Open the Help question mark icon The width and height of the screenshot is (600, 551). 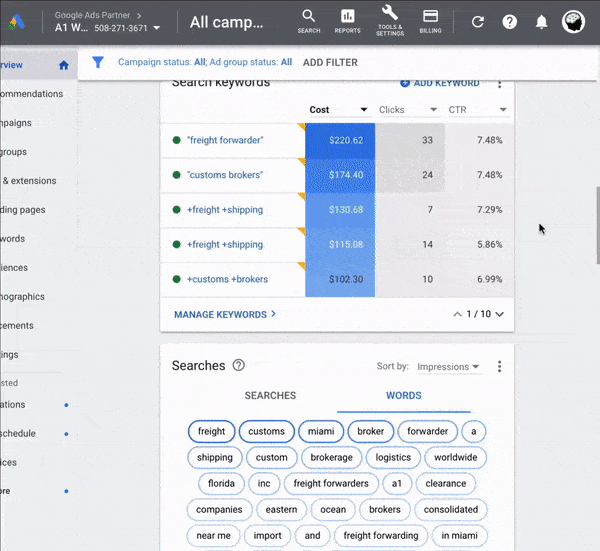(509, 22)
